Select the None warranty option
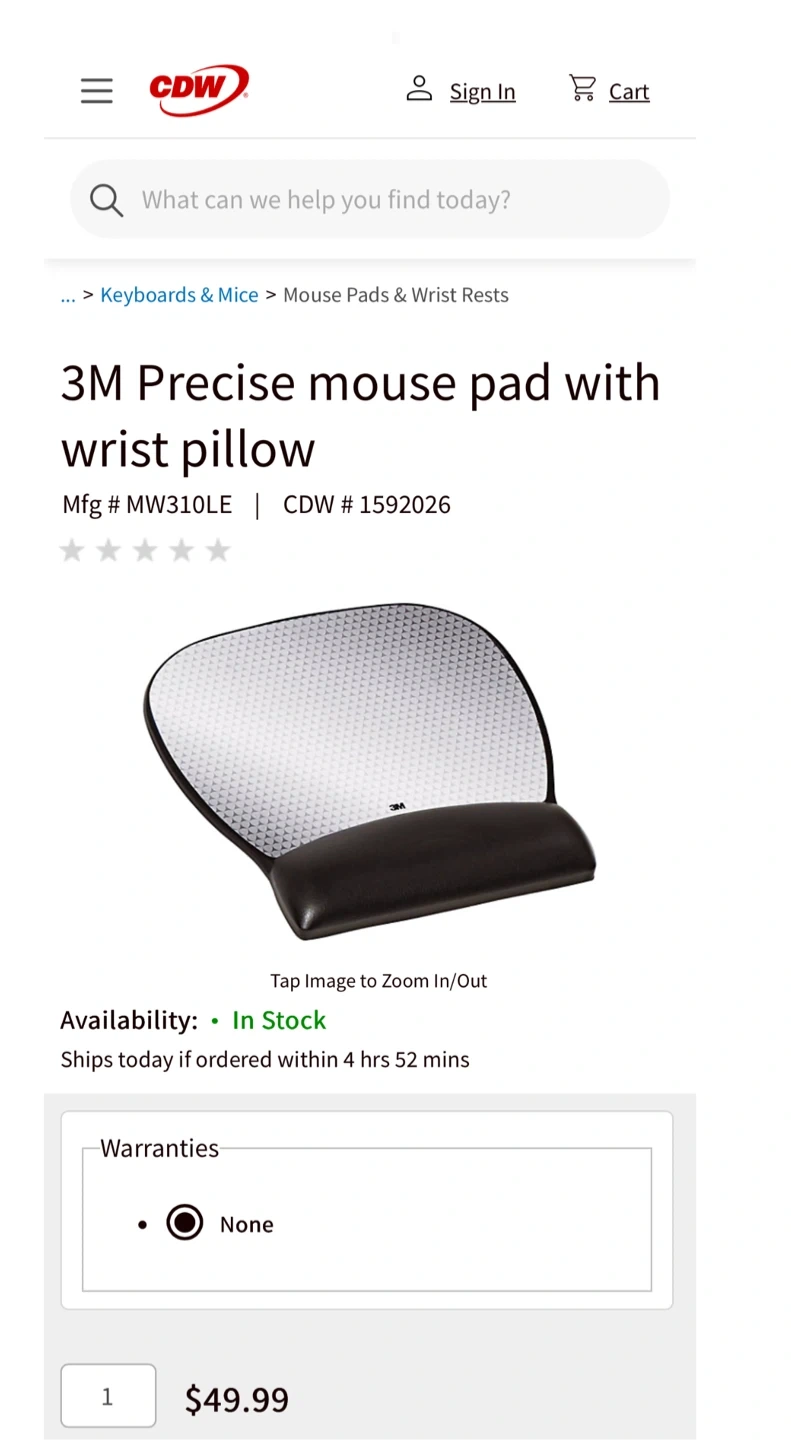The image size is (791, 1440). [x=185, y=1223]
